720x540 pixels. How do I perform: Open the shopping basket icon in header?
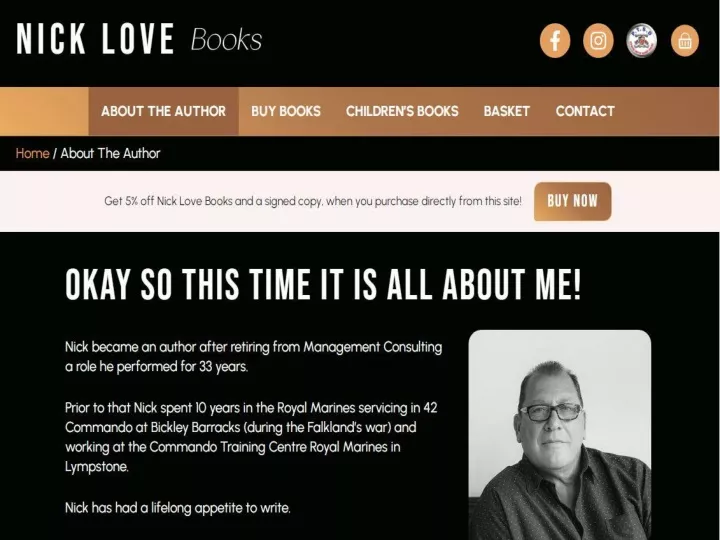pos(685,40)
